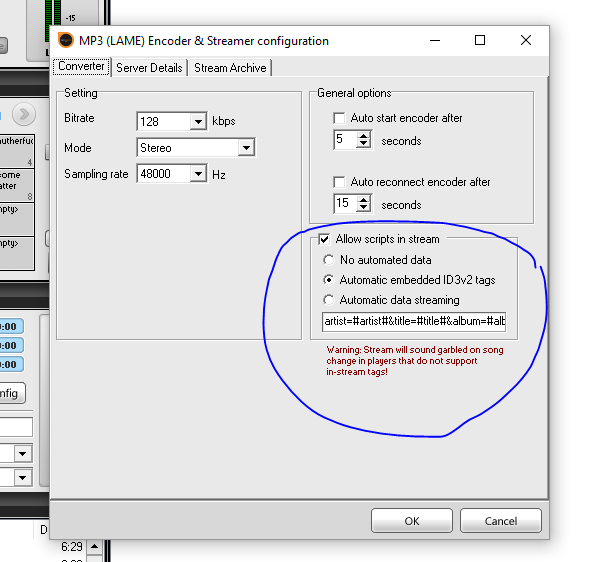The width and height of the screenshot is (615, 562).
Task: Close the encoder configuration dialog
Action: [526, 40]
